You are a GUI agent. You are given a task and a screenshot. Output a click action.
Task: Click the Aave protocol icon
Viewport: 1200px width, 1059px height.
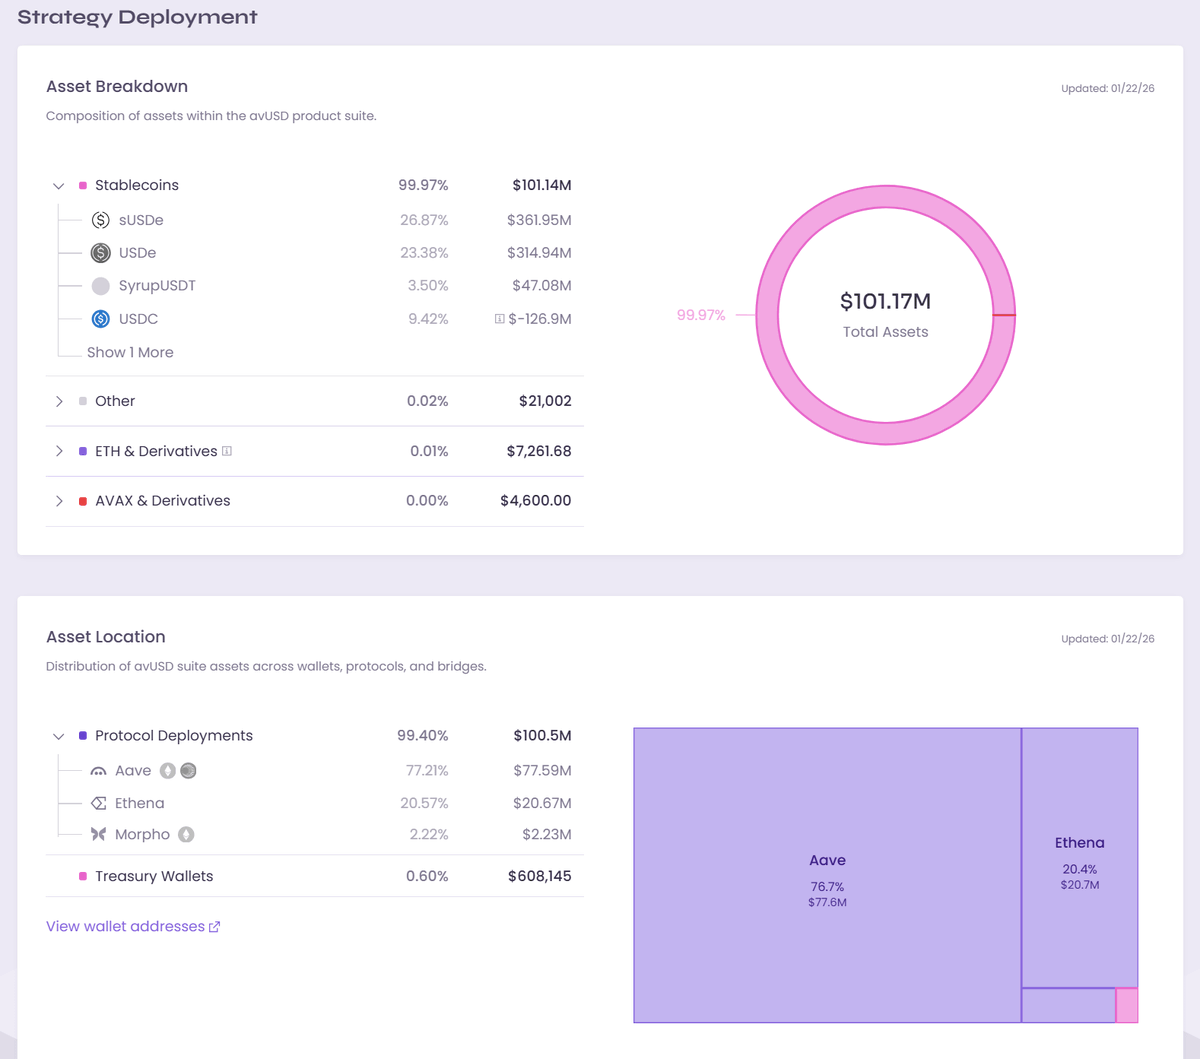pyautogui.click(x=100, y=770)
